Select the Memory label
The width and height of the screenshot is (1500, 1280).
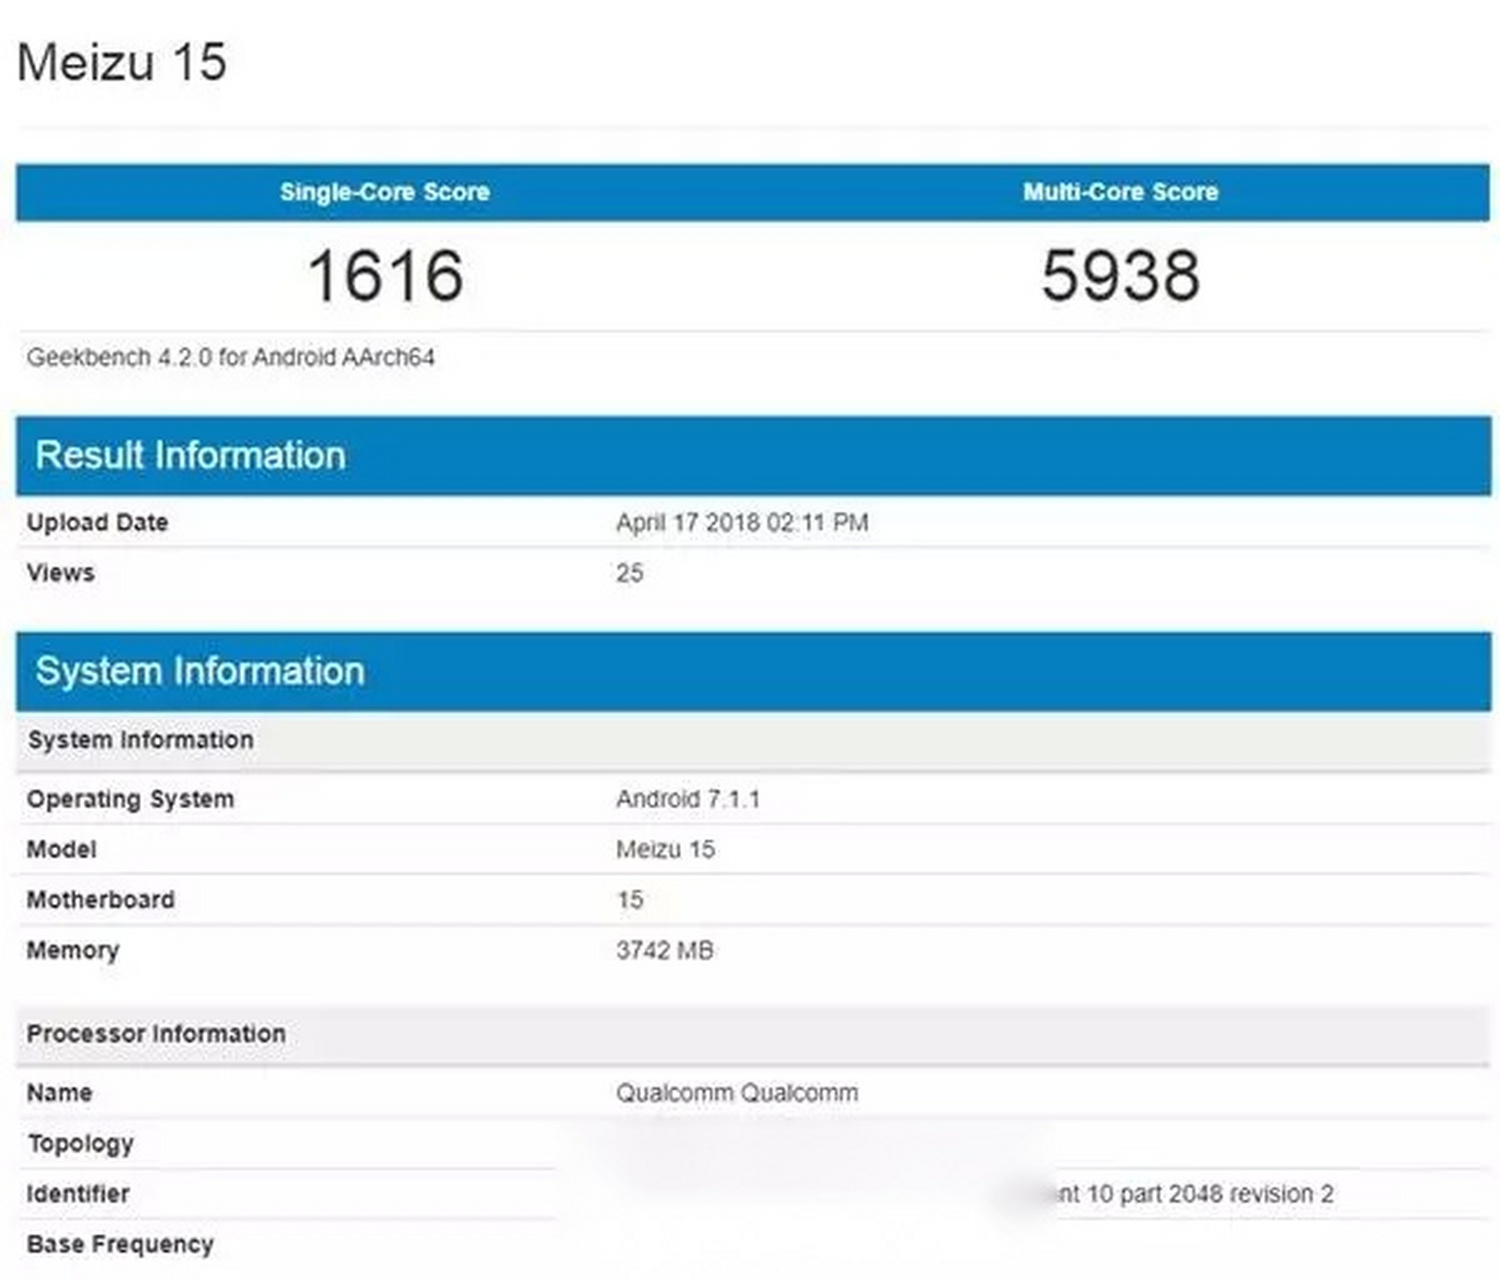click(x=72, y=950)
